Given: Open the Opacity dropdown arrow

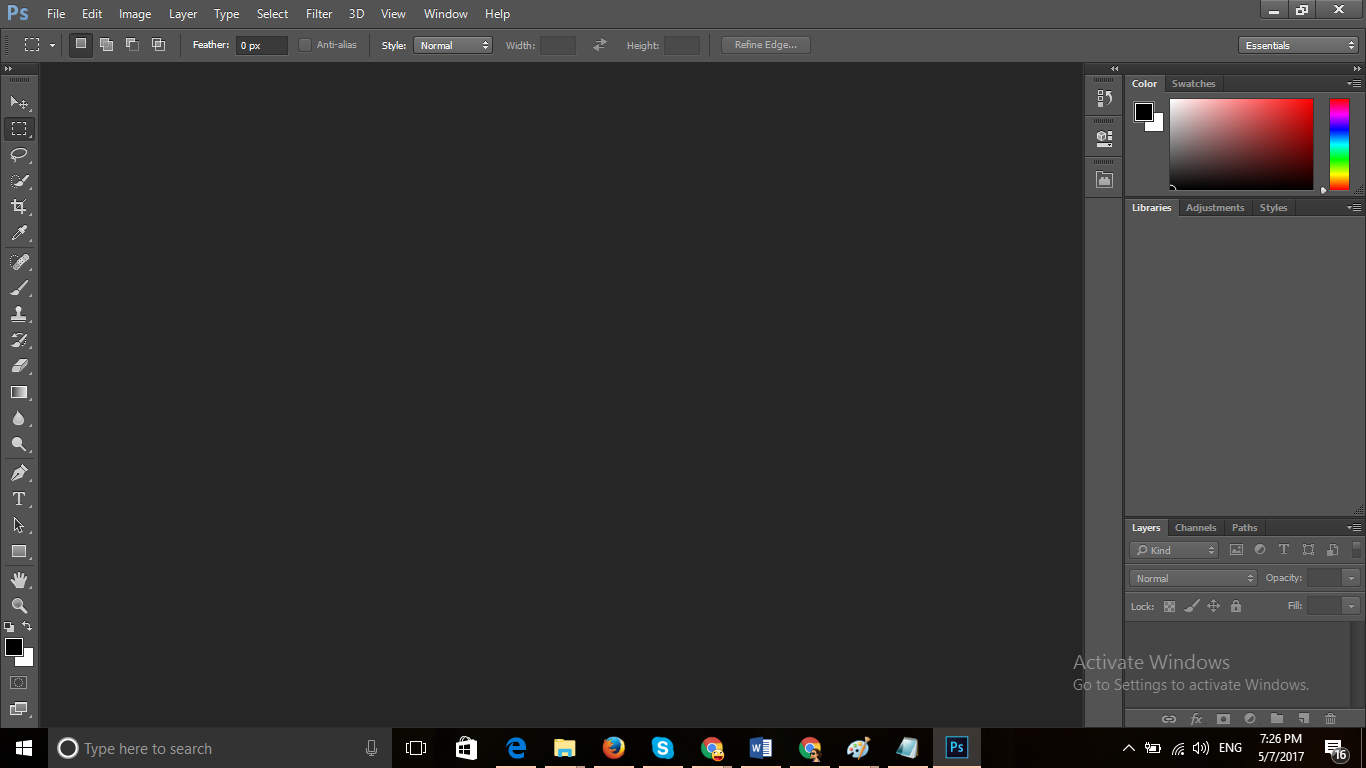Looking at the screenshot, I should 1352,578.
